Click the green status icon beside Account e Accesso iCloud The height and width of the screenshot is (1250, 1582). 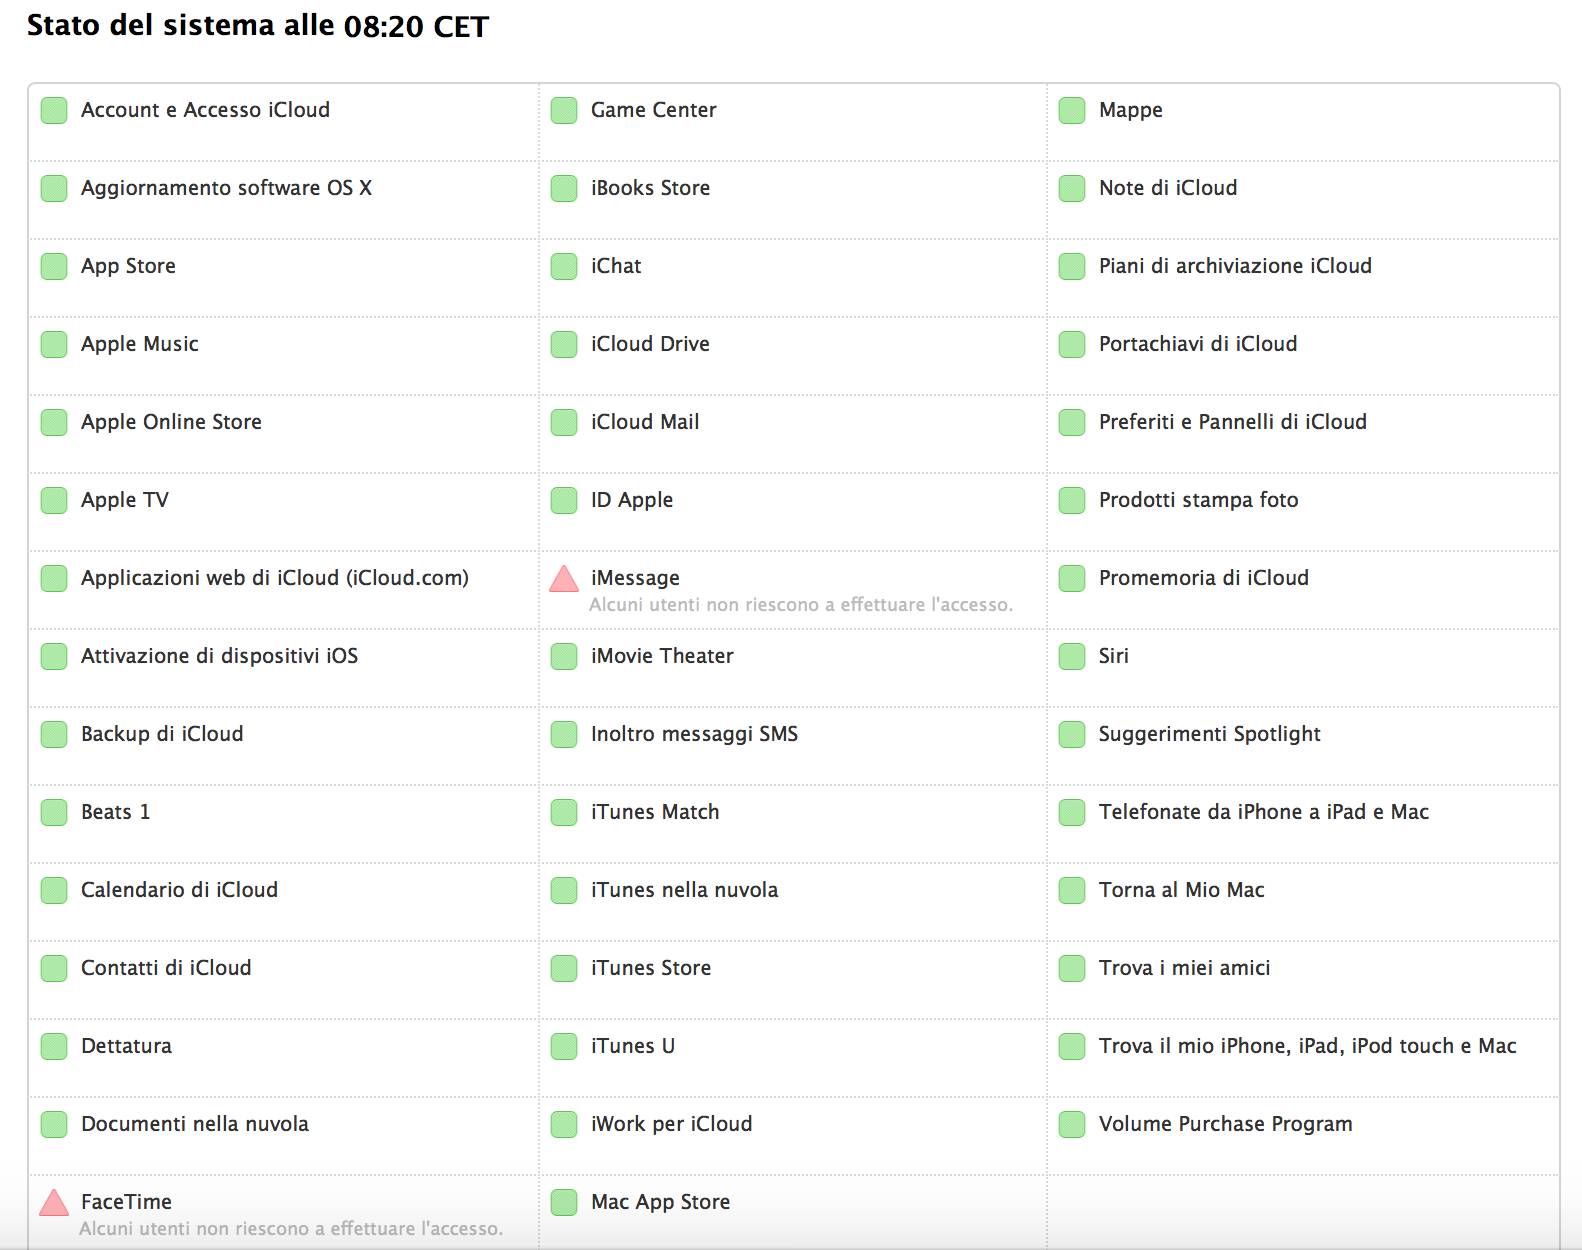(54, 110)
